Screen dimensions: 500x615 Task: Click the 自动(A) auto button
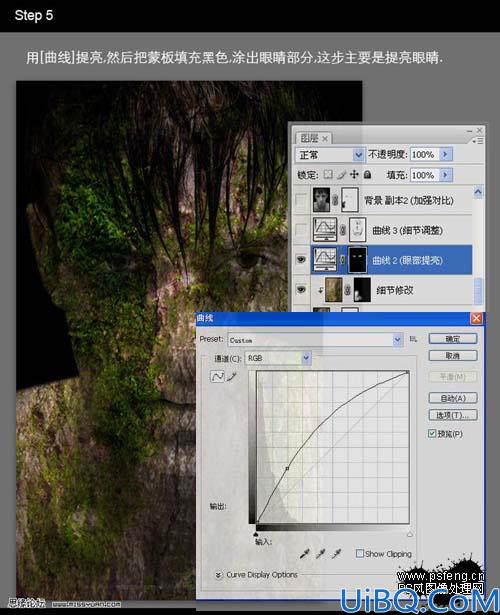(453, 398)
